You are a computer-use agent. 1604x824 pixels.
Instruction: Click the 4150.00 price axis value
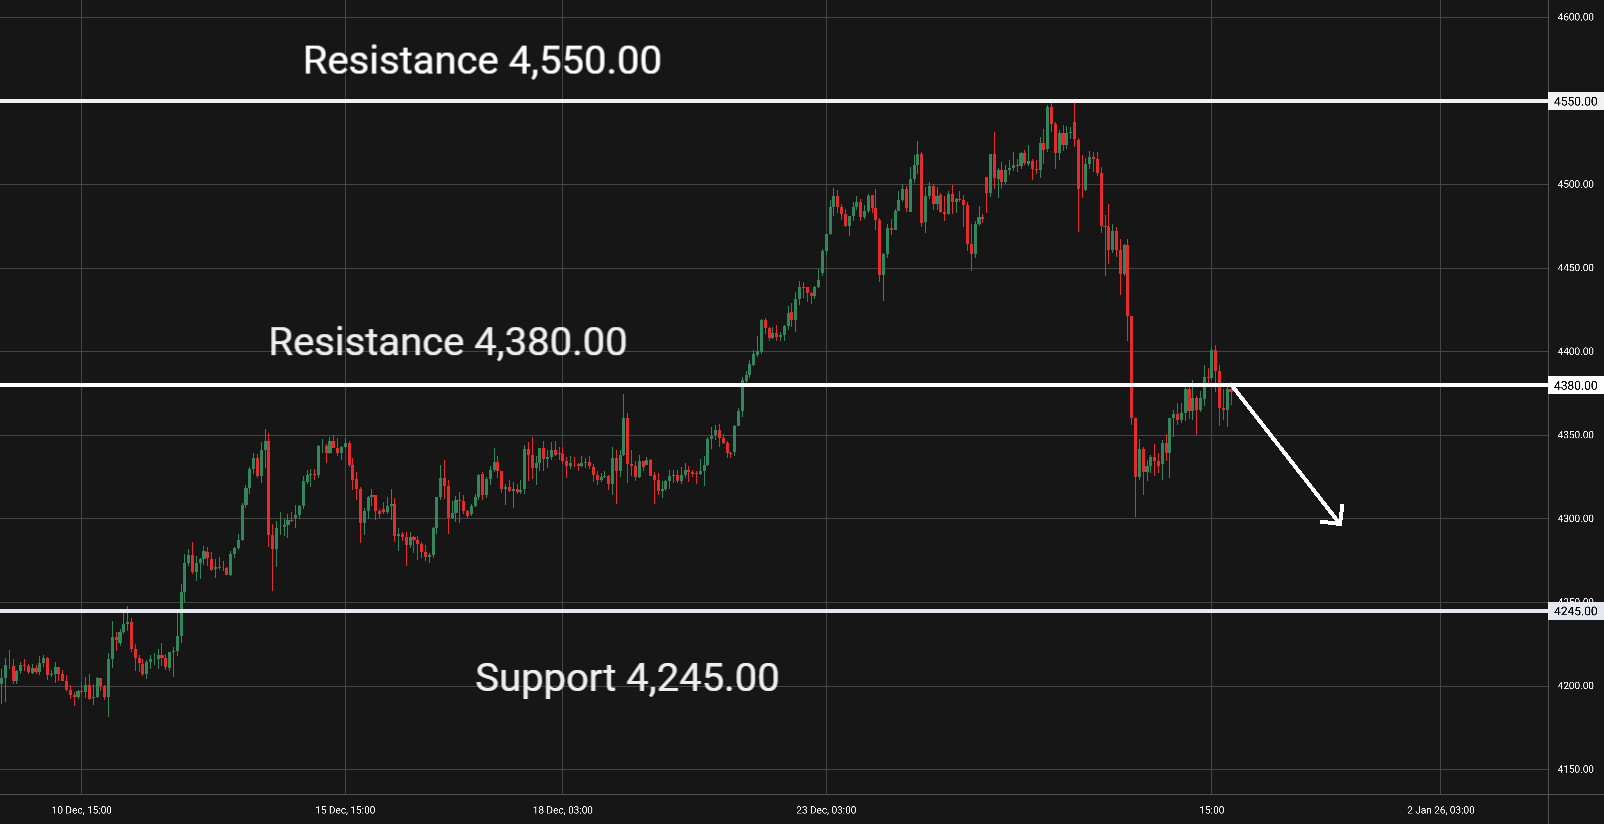(1575, 769)
